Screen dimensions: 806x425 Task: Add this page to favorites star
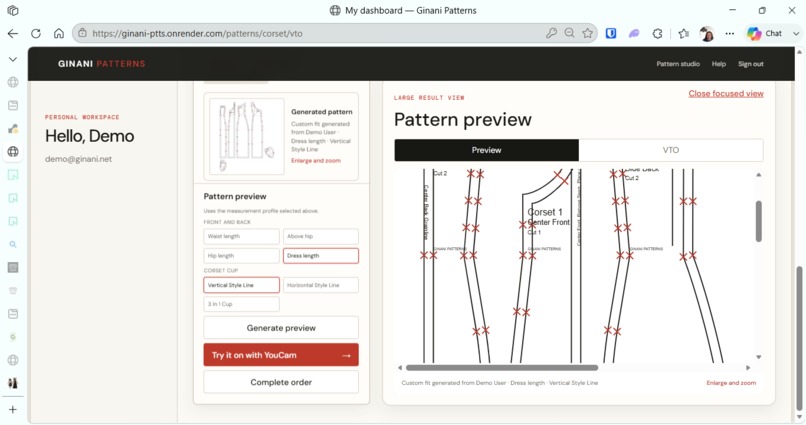click(x=587, y=33)
